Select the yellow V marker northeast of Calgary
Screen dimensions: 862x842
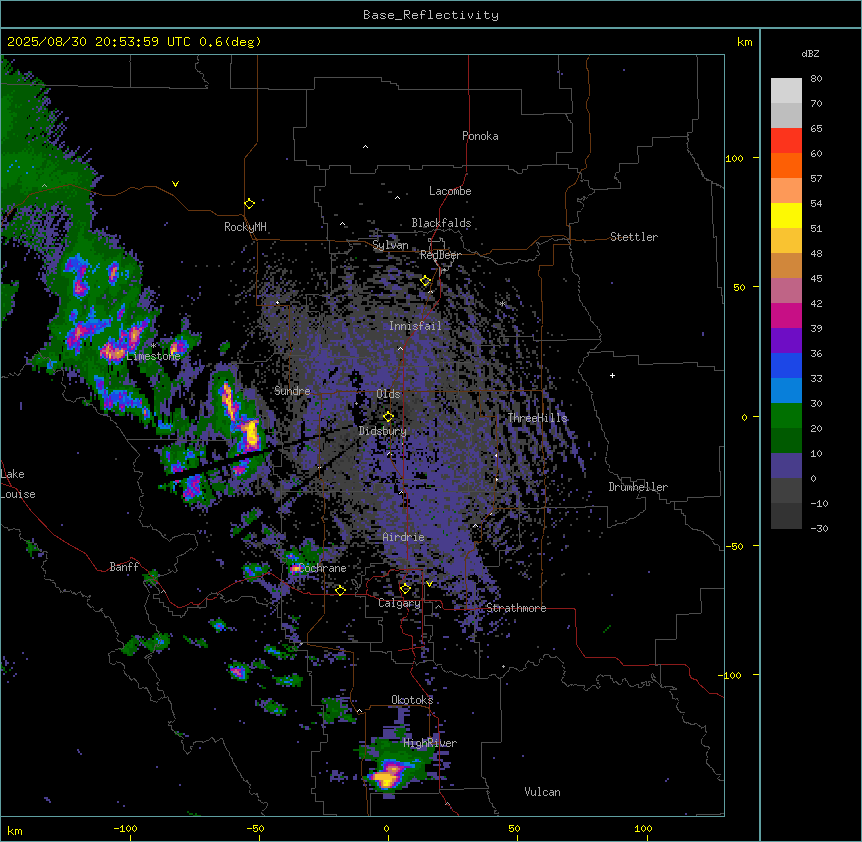click(429, 584)
